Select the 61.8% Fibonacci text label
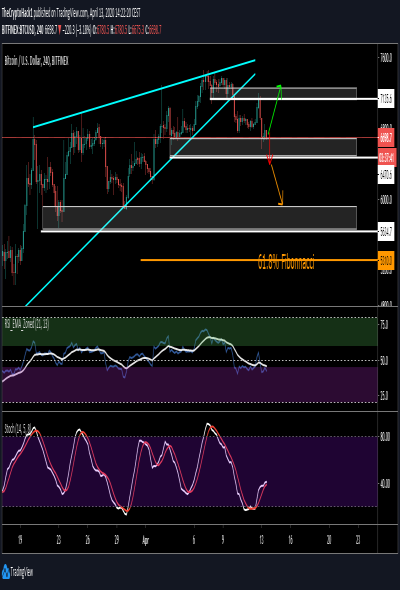 point(286,262)
